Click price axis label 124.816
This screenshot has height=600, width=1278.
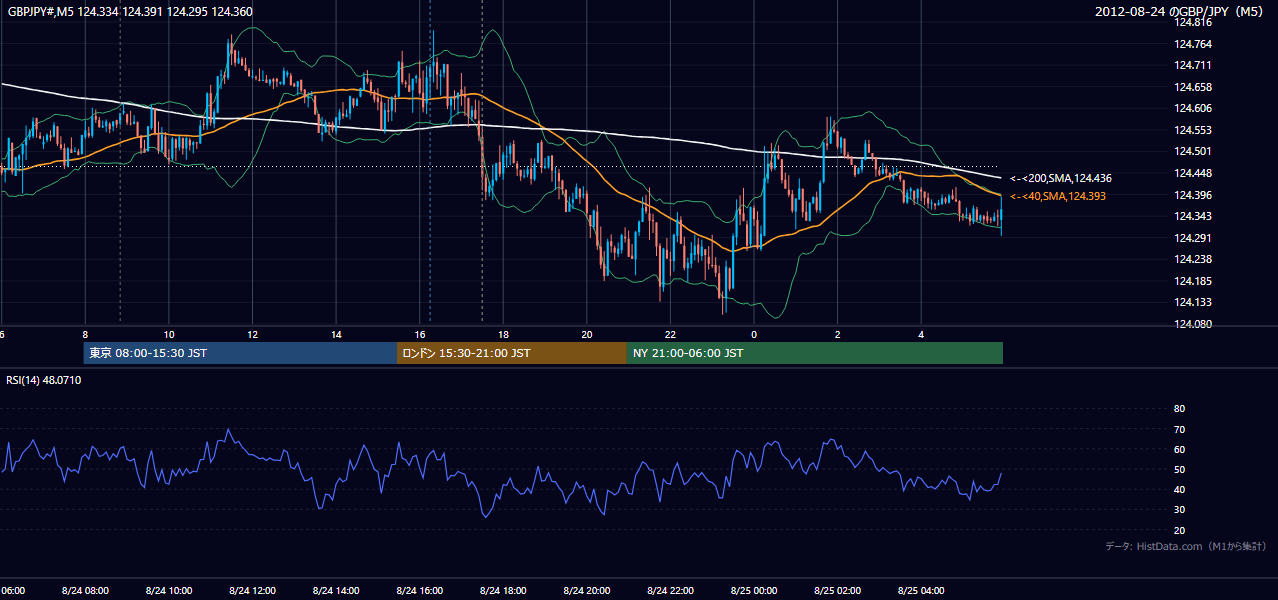click(1193, 22)
